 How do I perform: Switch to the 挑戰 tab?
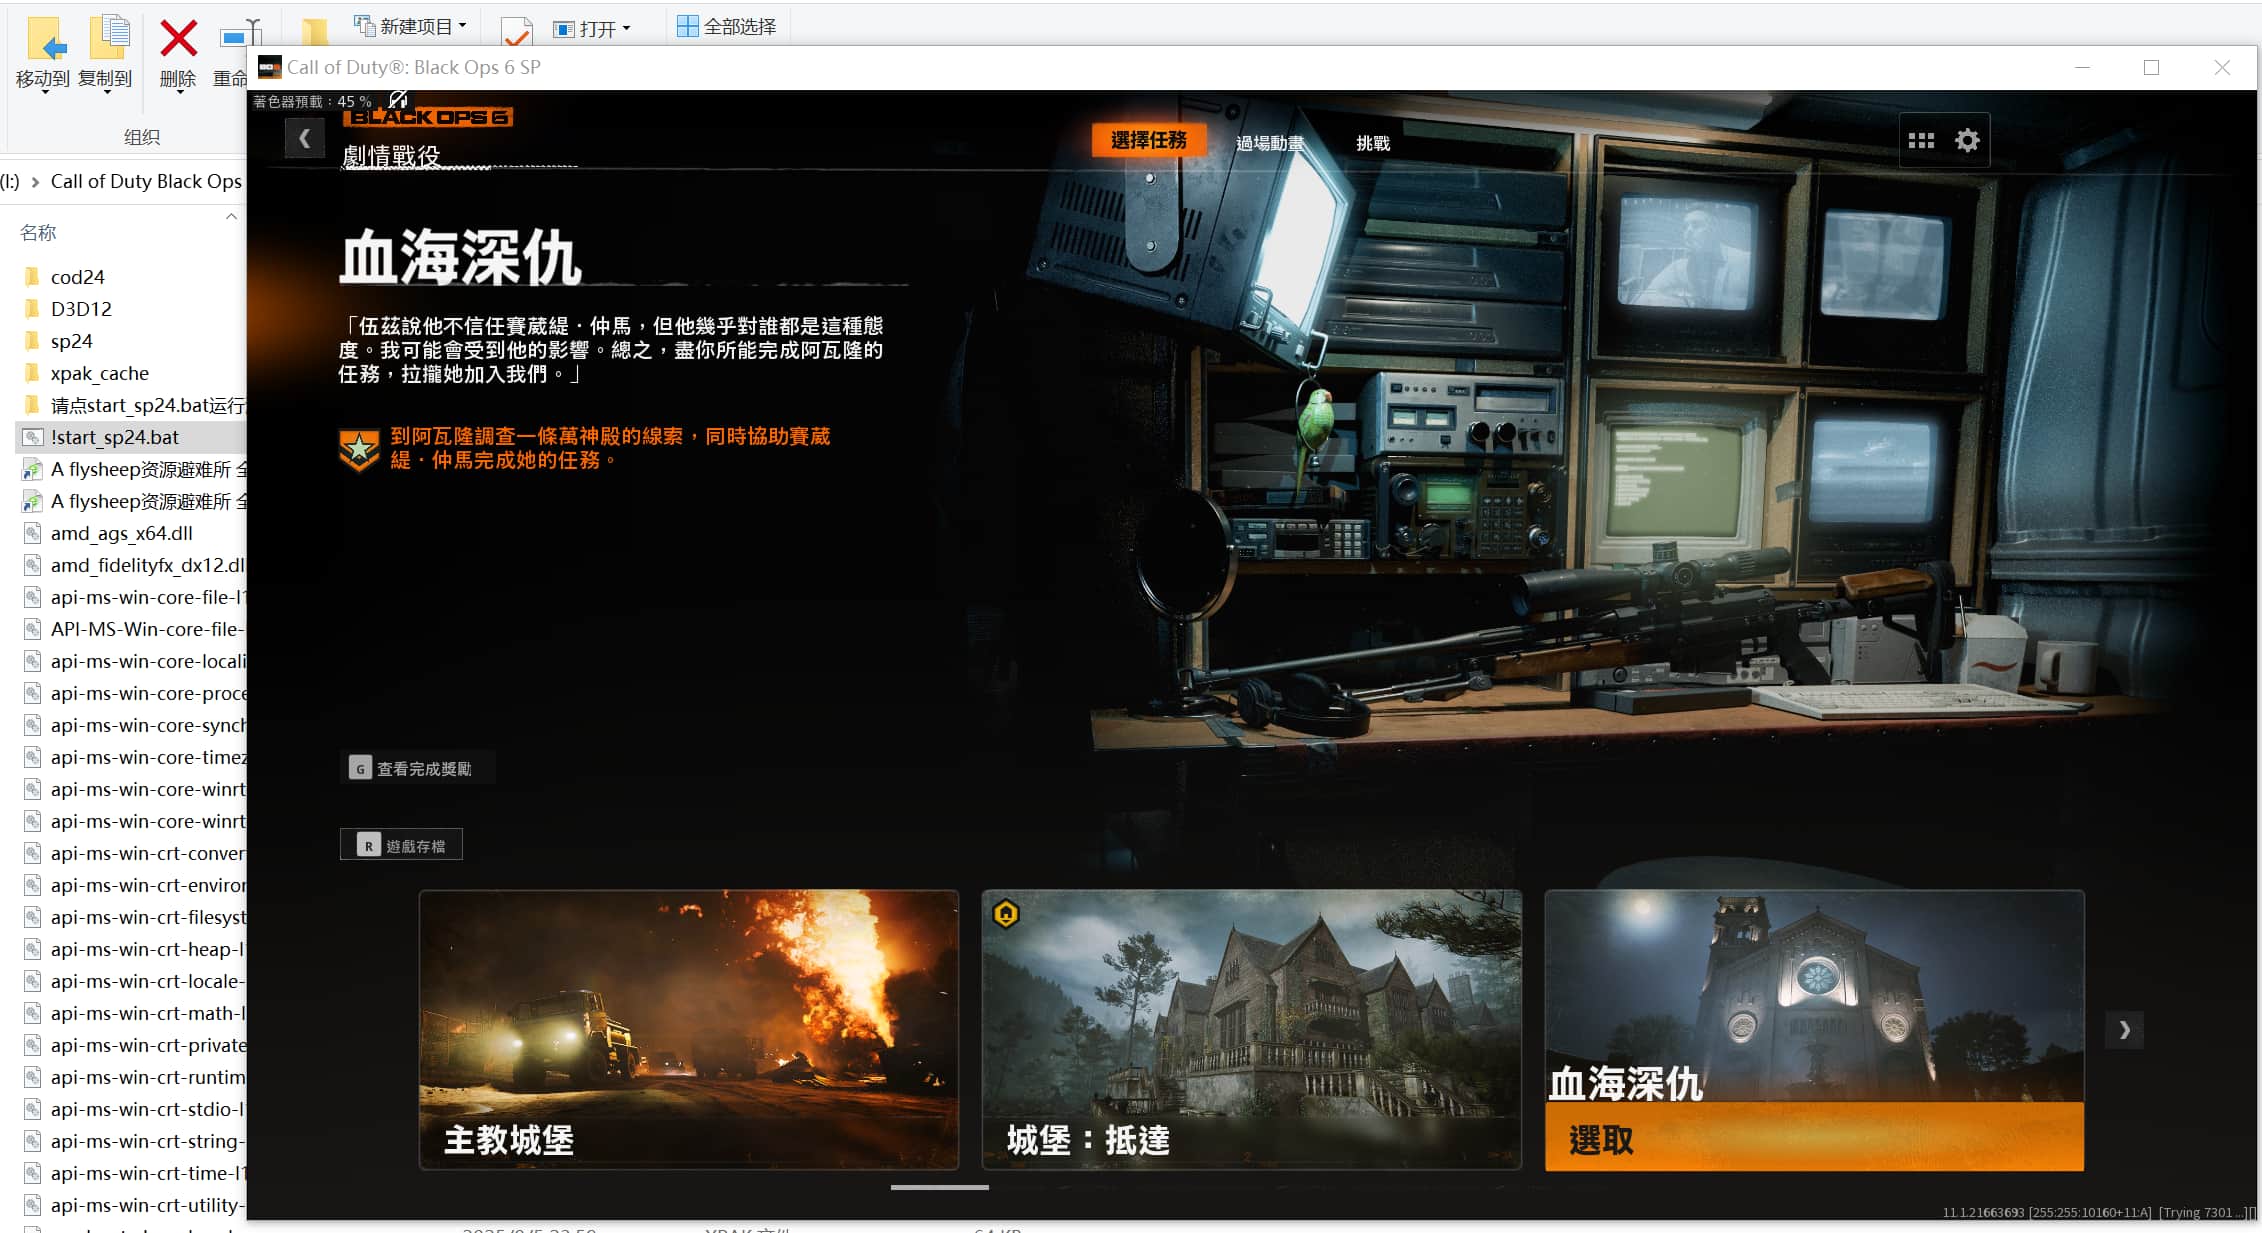(x=1372, y=143)
